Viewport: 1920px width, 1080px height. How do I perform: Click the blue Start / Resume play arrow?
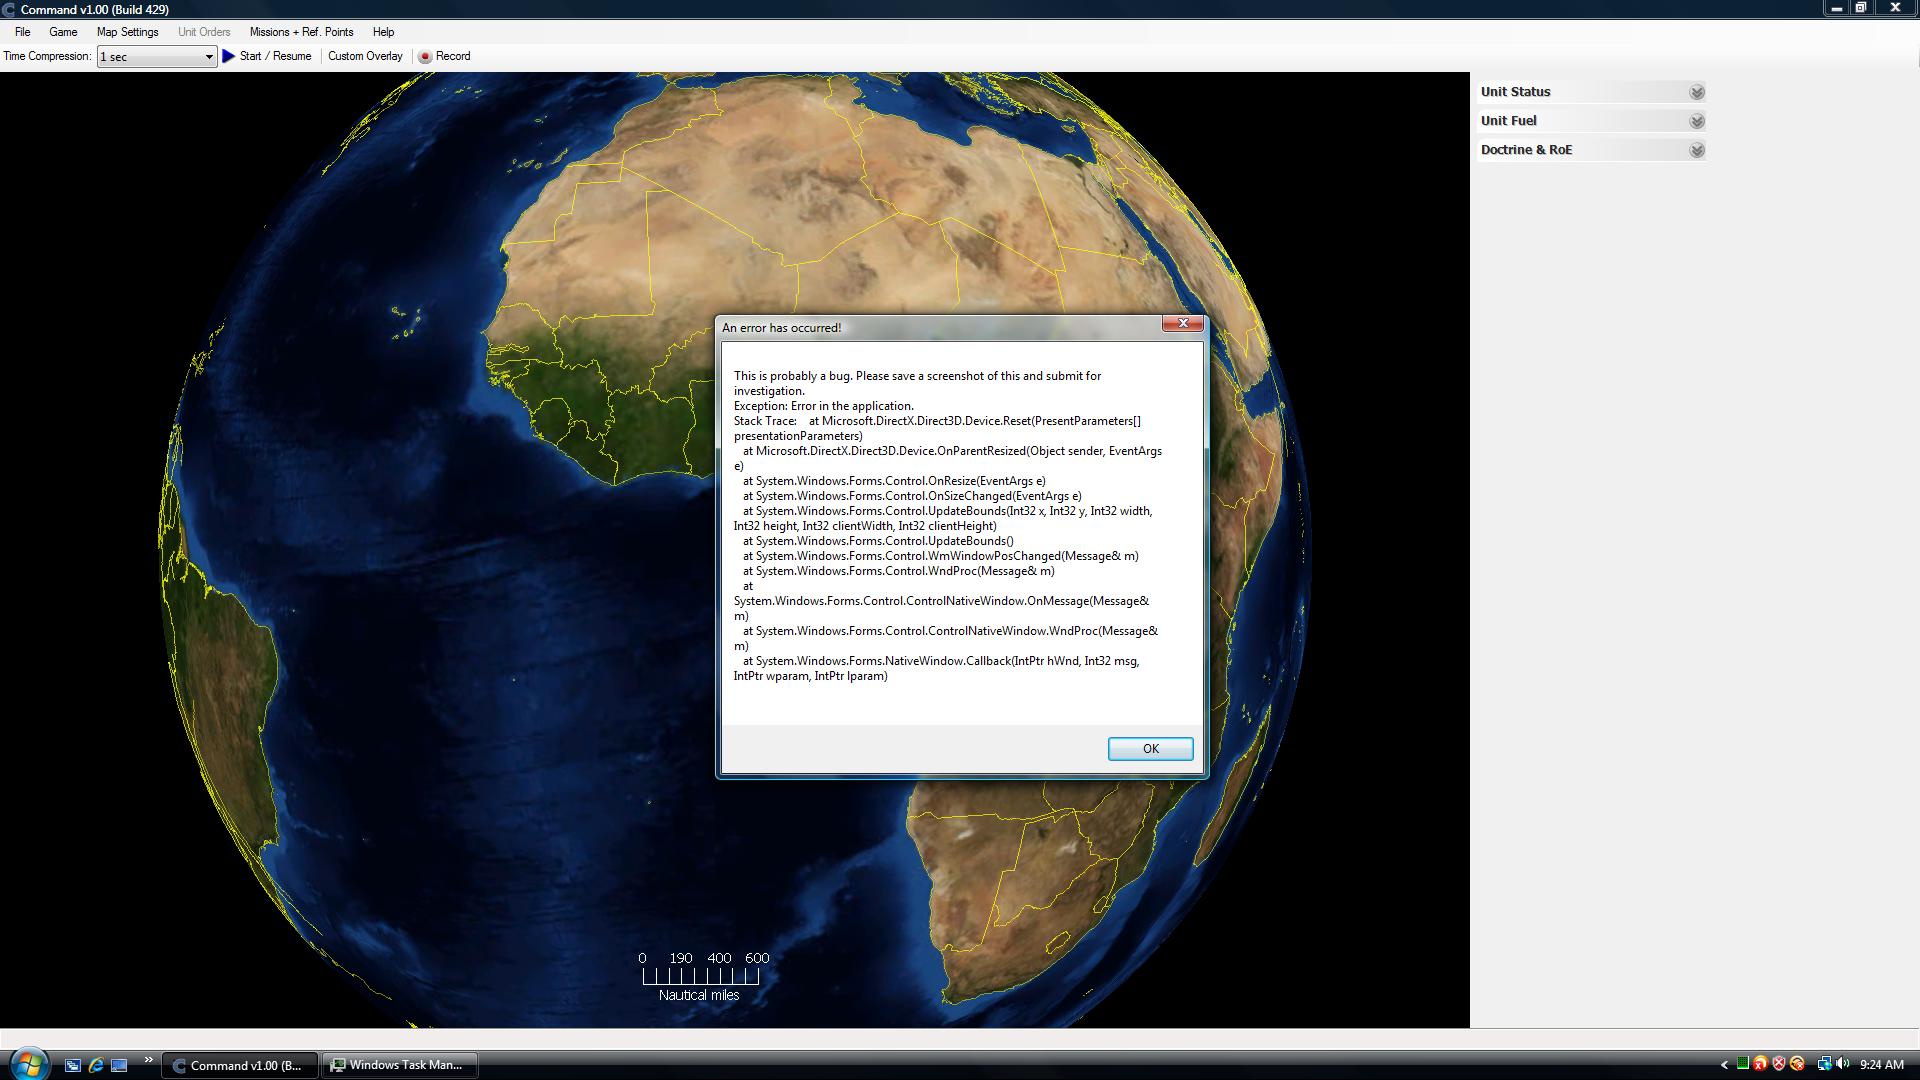(x=229, y=56)
